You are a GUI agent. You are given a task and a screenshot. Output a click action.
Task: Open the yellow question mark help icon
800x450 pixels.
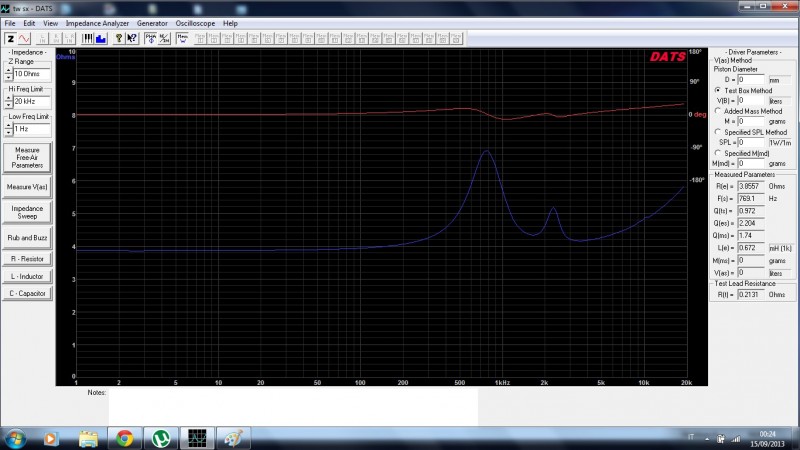pos(119,39)
